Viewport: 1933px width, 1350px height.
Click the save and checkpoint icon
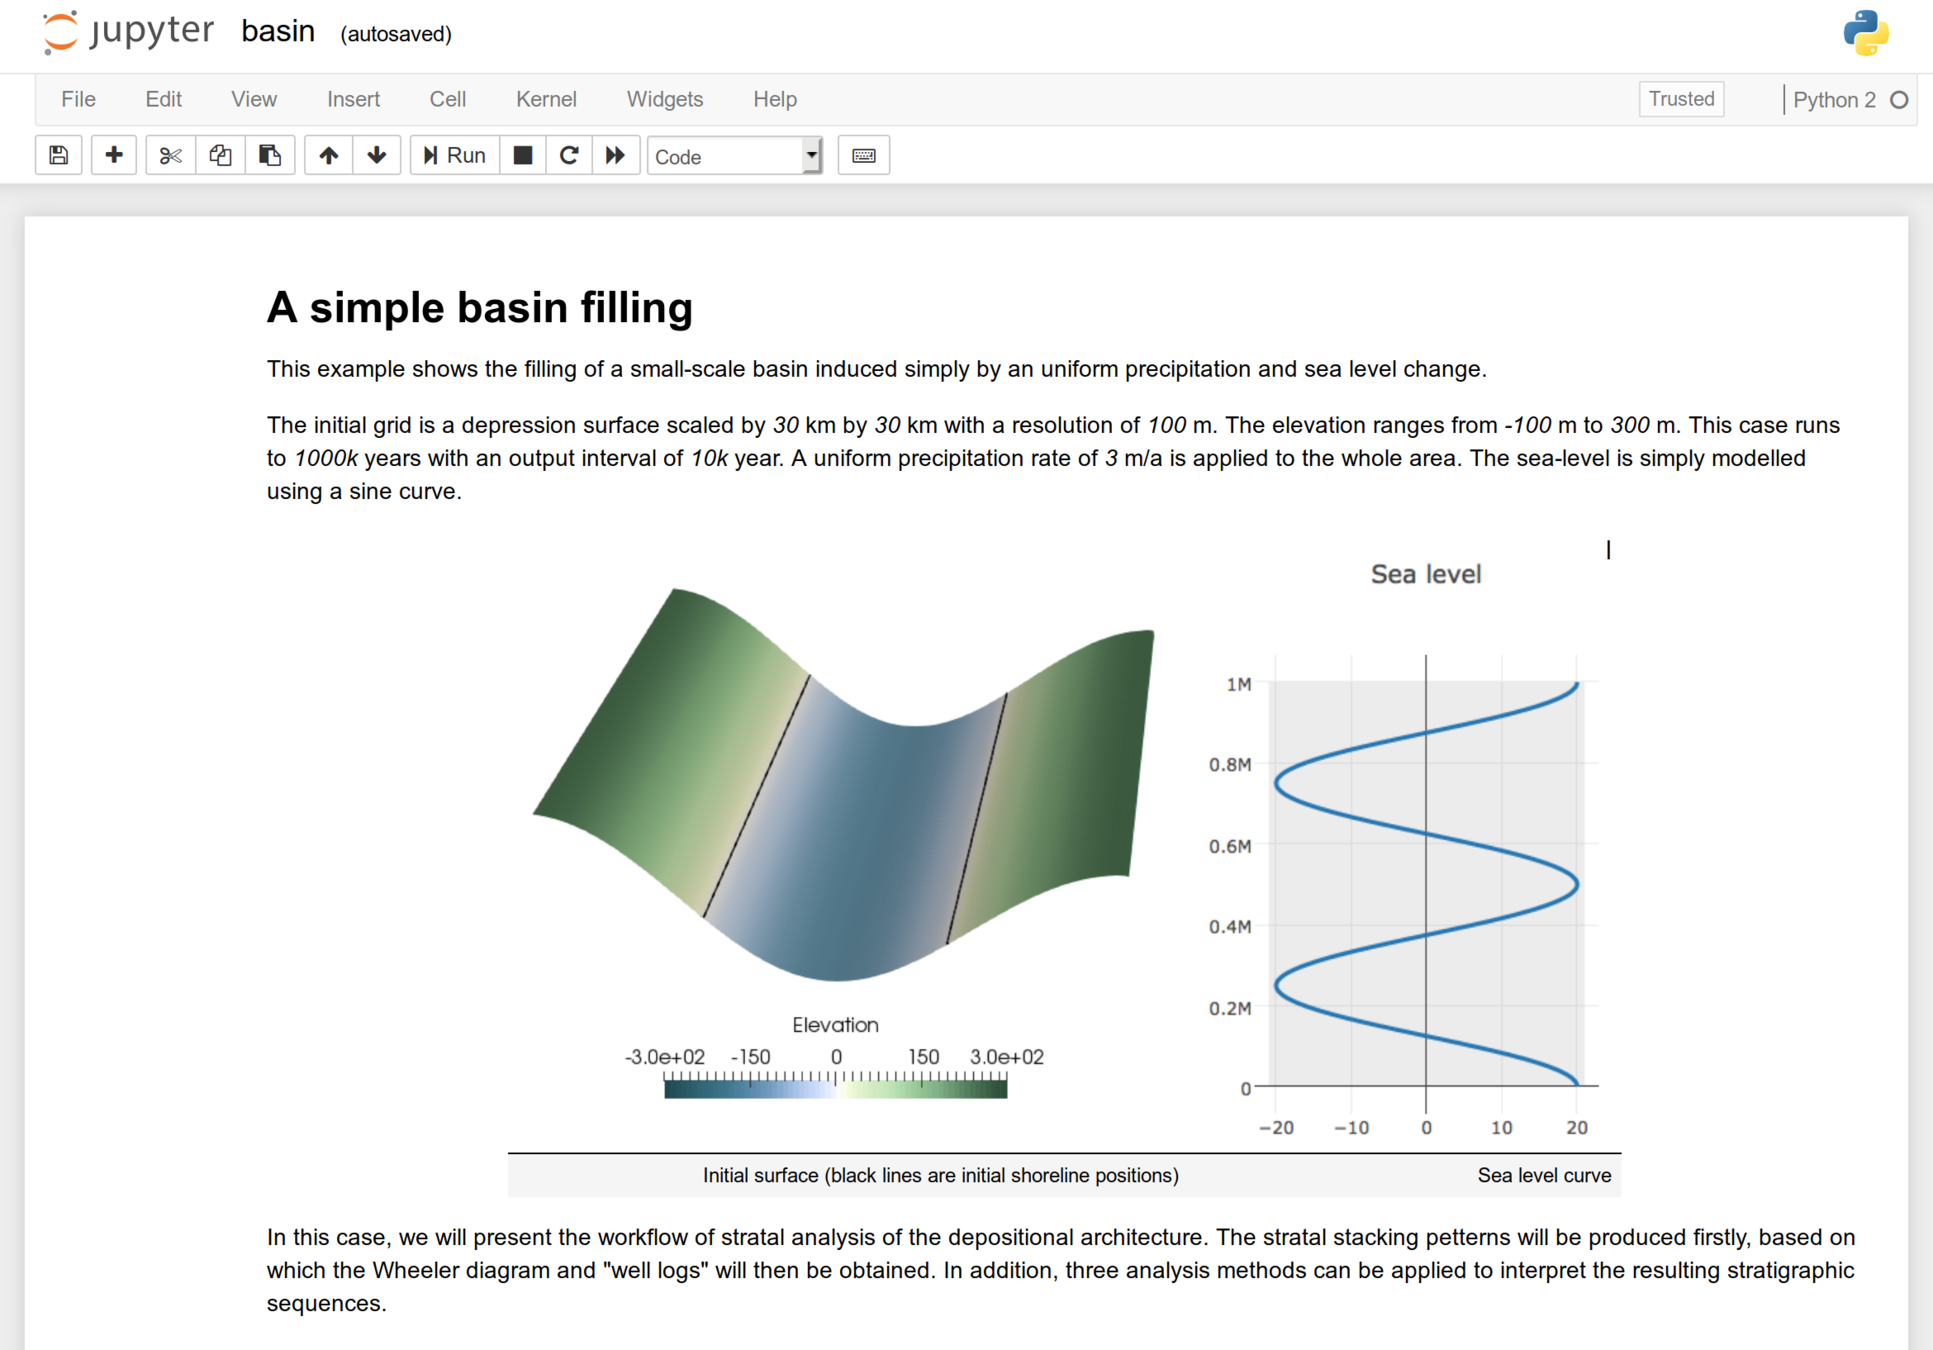[59, 156]
